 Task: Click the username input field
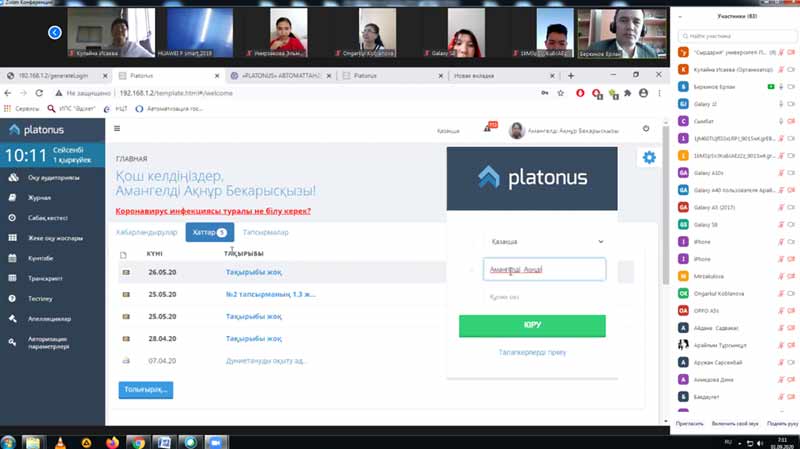(x=544, y=269)
